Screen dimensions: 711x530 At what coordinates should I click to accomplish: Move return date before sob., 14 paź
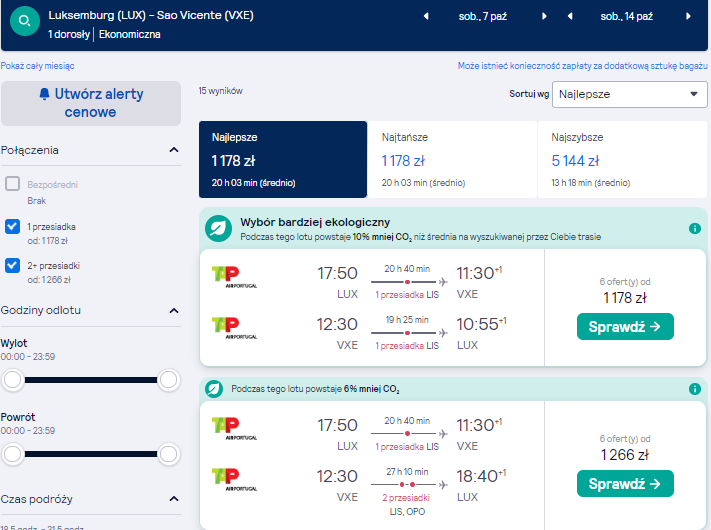coord(570,16)
